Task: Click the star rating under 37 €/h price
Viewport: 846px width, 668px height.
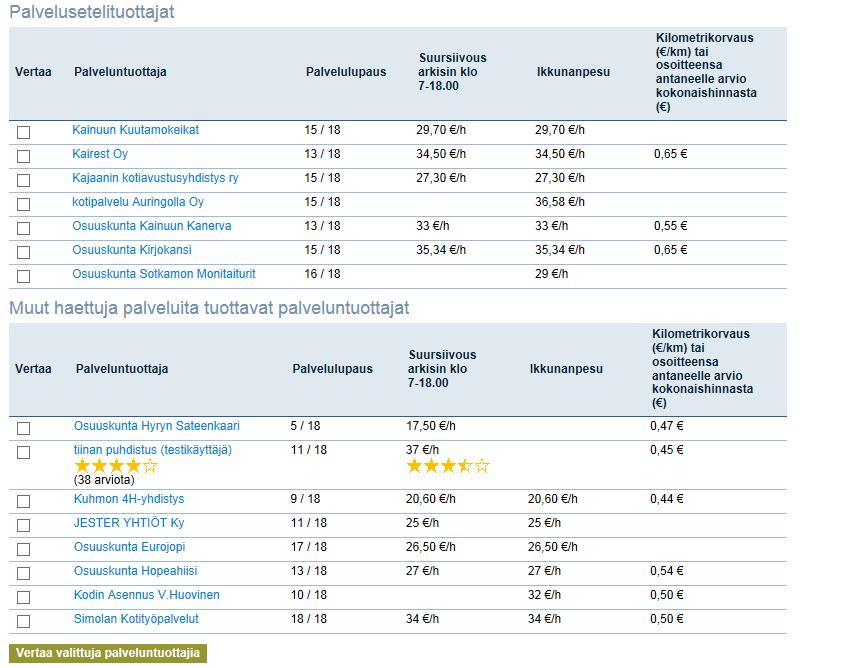Action: click(448, 466)
